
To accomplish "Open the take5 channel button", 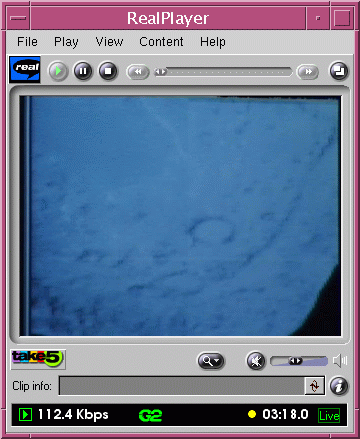I will [x=38, y=359].
